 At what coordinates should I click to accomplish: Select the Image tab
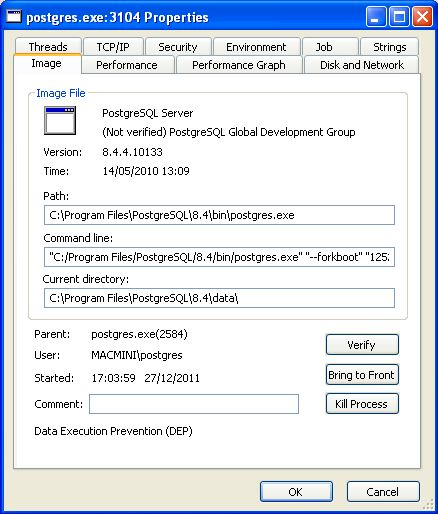(47, 63)
